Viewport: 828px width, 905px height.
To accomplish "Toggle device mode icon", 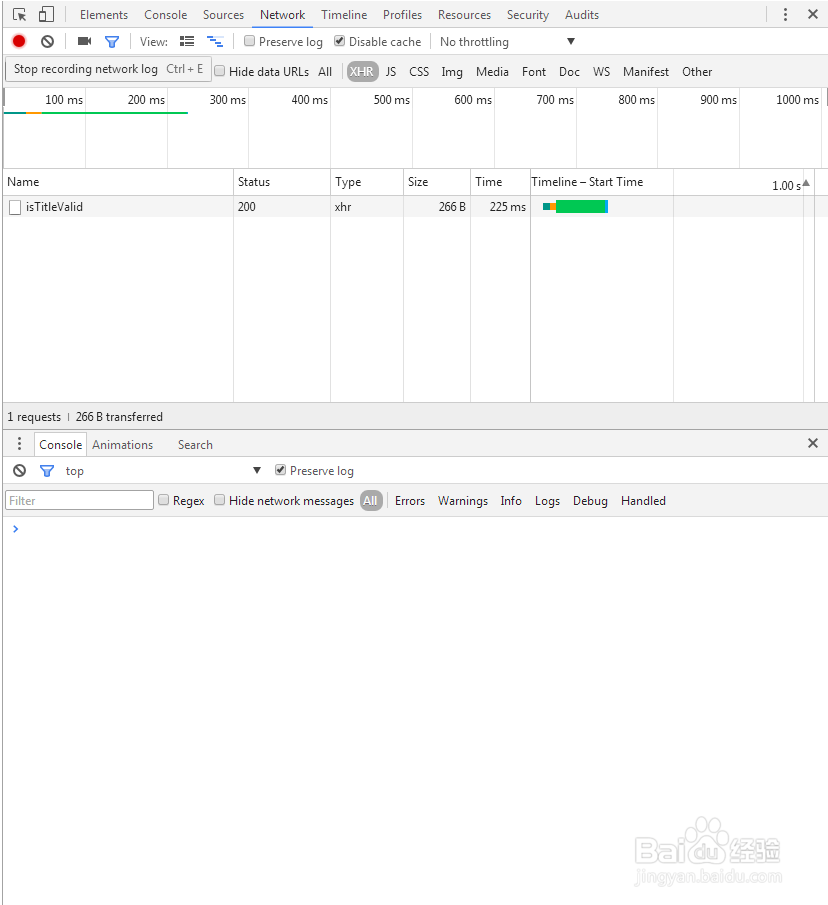I will point(46,14).
